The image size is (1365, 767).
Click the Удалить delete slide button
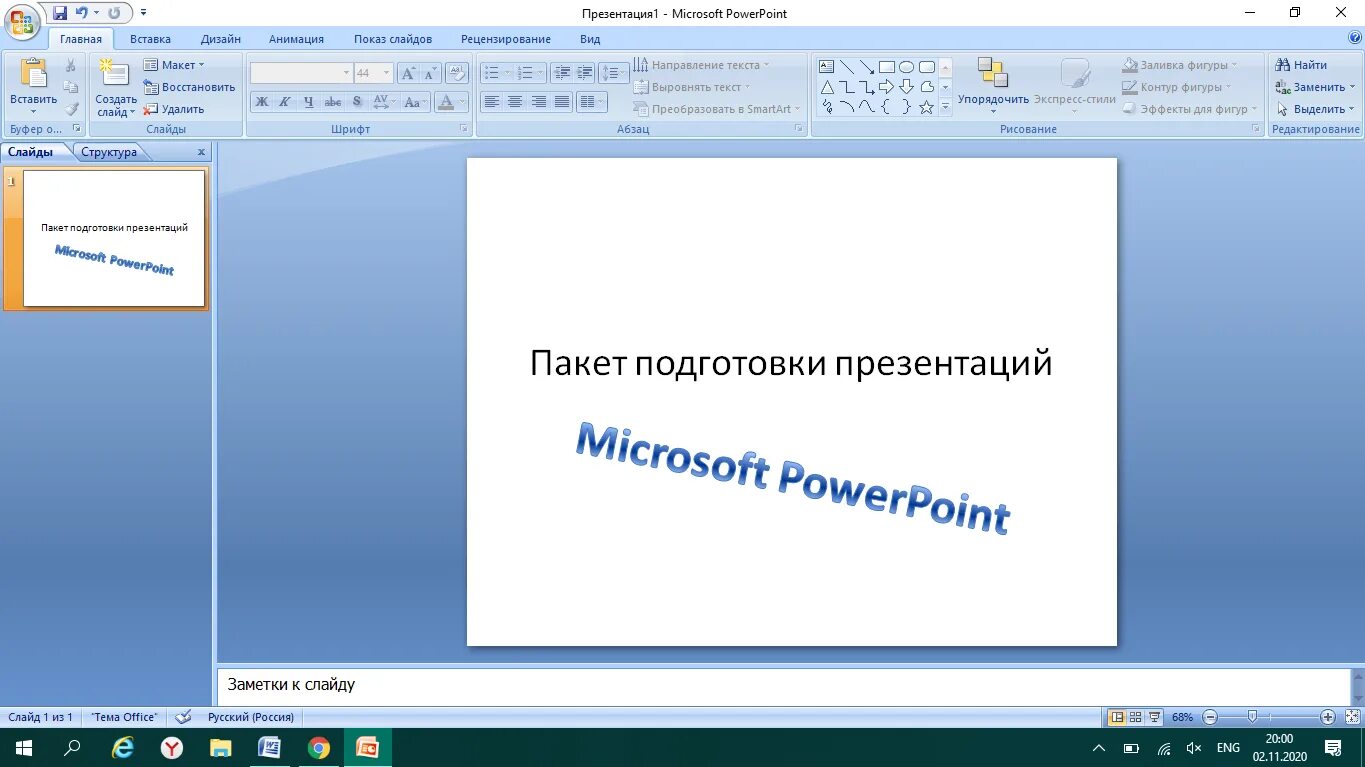[174, 109]
